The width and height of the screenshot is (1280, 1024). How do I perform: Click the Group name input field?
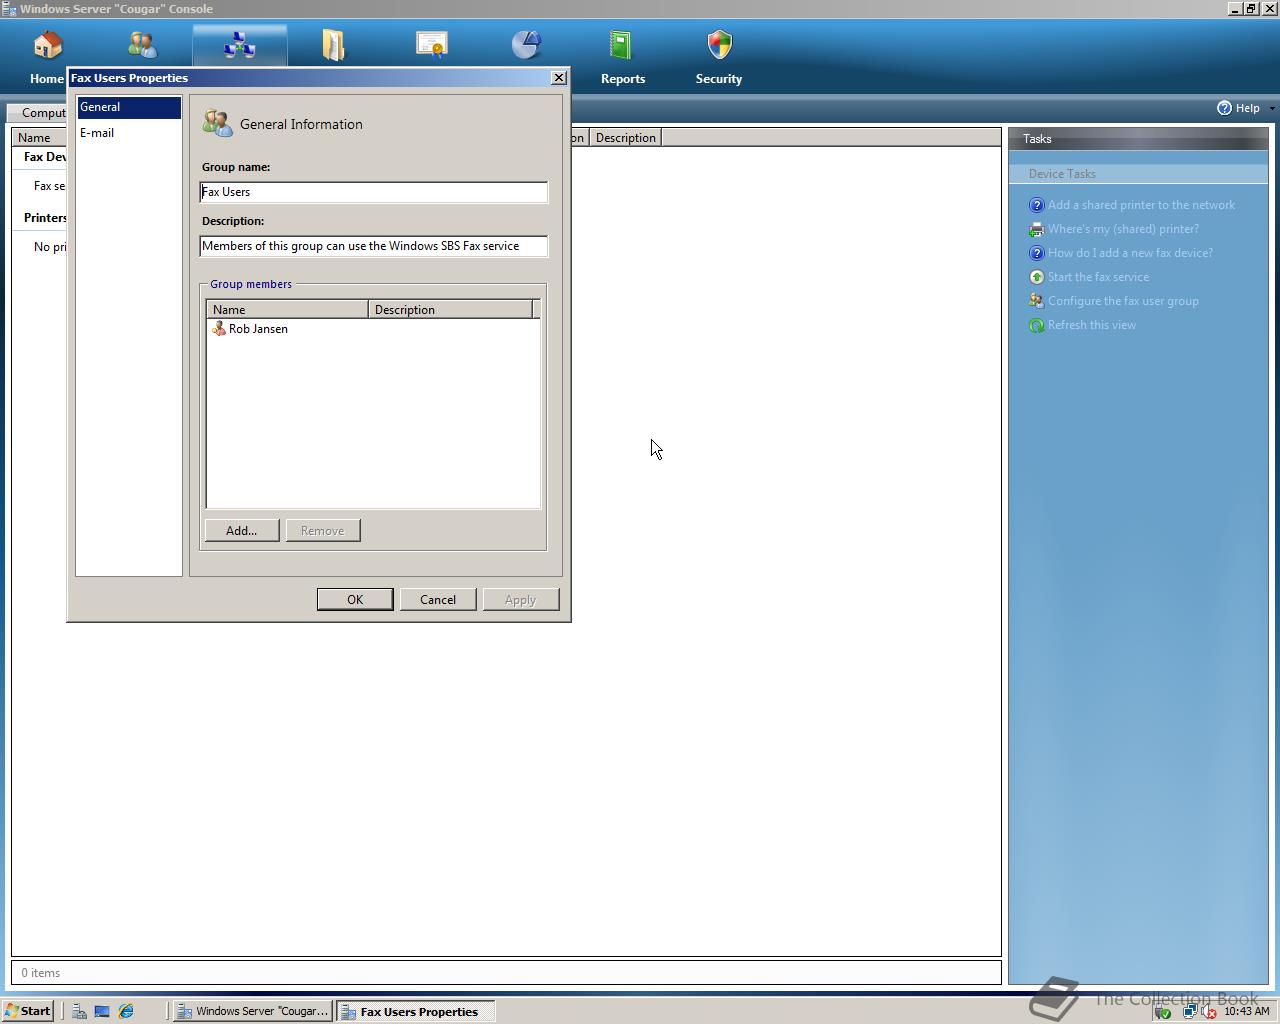click(x=374, y=192)
